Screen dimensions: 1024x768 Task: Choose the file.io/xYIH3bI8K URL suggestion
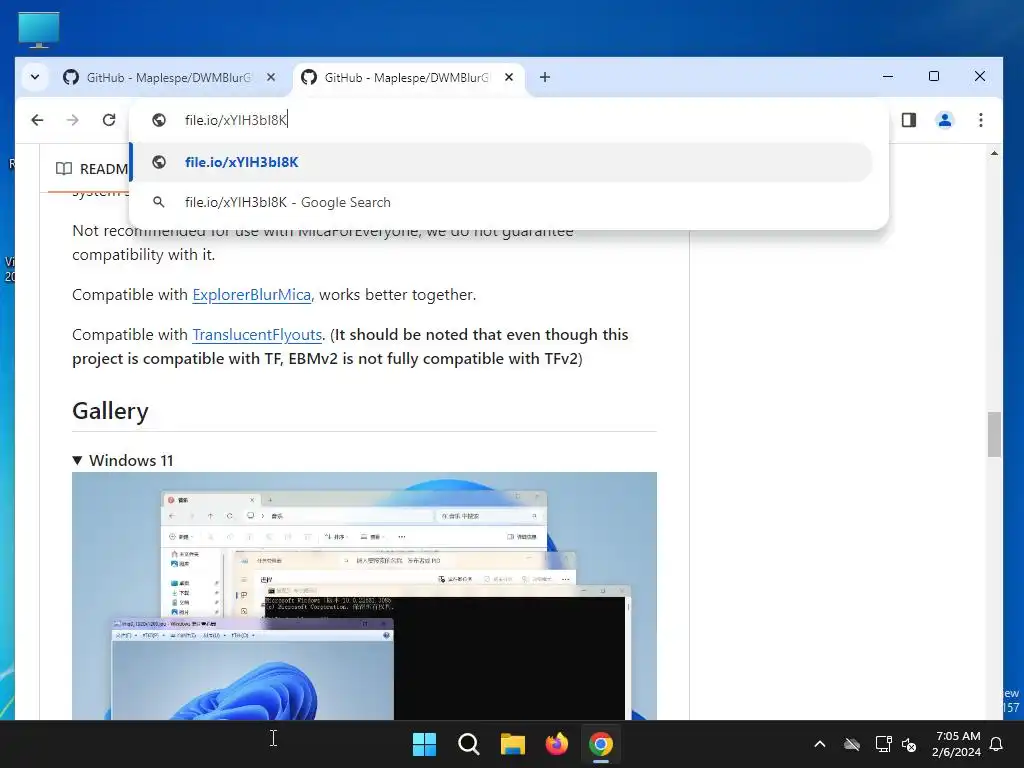502,162
